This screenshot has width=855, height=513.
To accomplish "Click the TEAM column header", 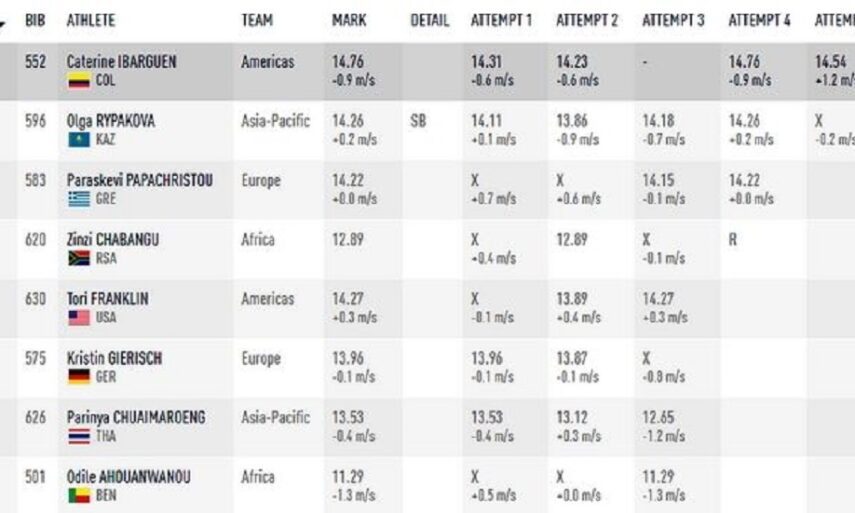I will pos(257,21).
